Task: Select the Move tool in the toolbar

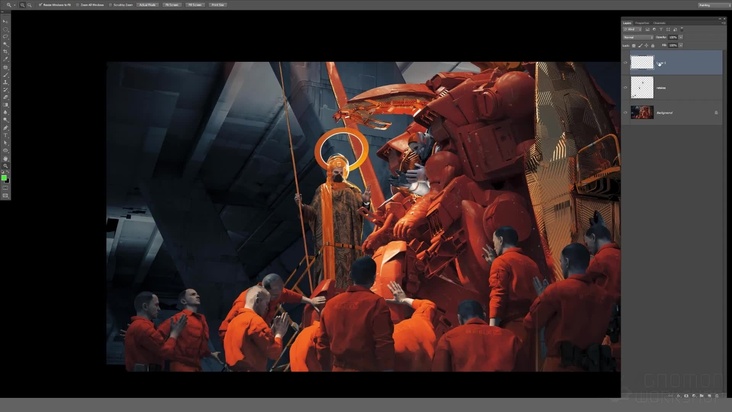Action: pyautogui.click(x=6, y=21)
